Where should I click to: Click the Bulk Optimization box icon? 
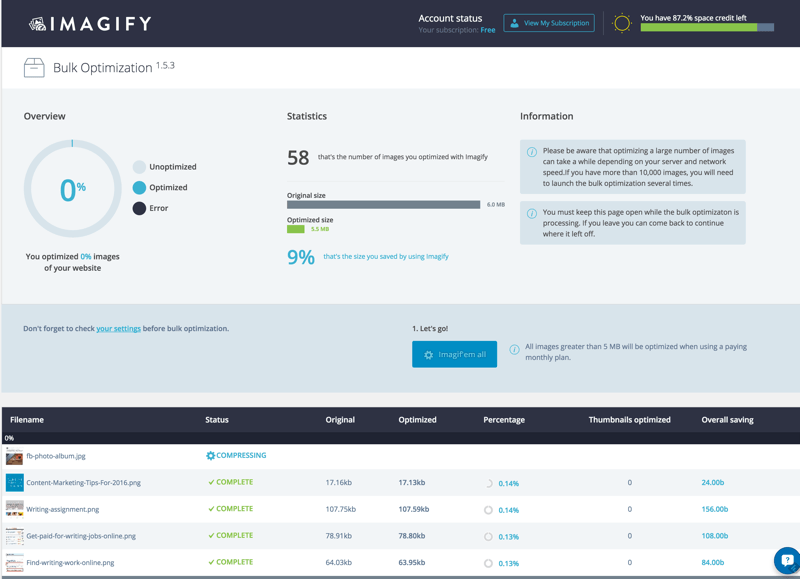(34, 67)
